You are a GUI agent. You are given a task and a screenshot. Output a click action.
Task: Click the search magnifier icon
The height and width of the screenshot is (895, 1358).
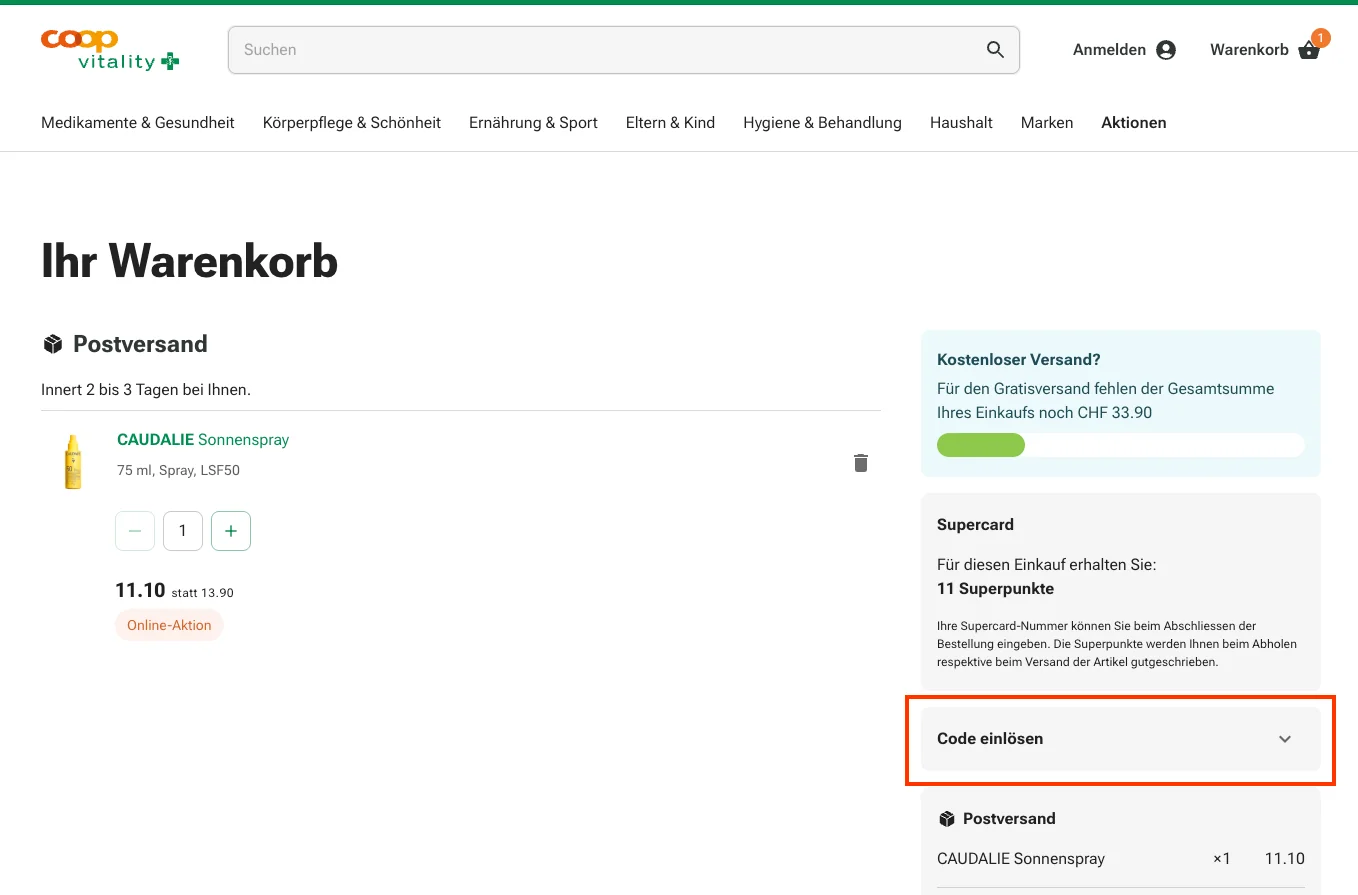[995, 50]
